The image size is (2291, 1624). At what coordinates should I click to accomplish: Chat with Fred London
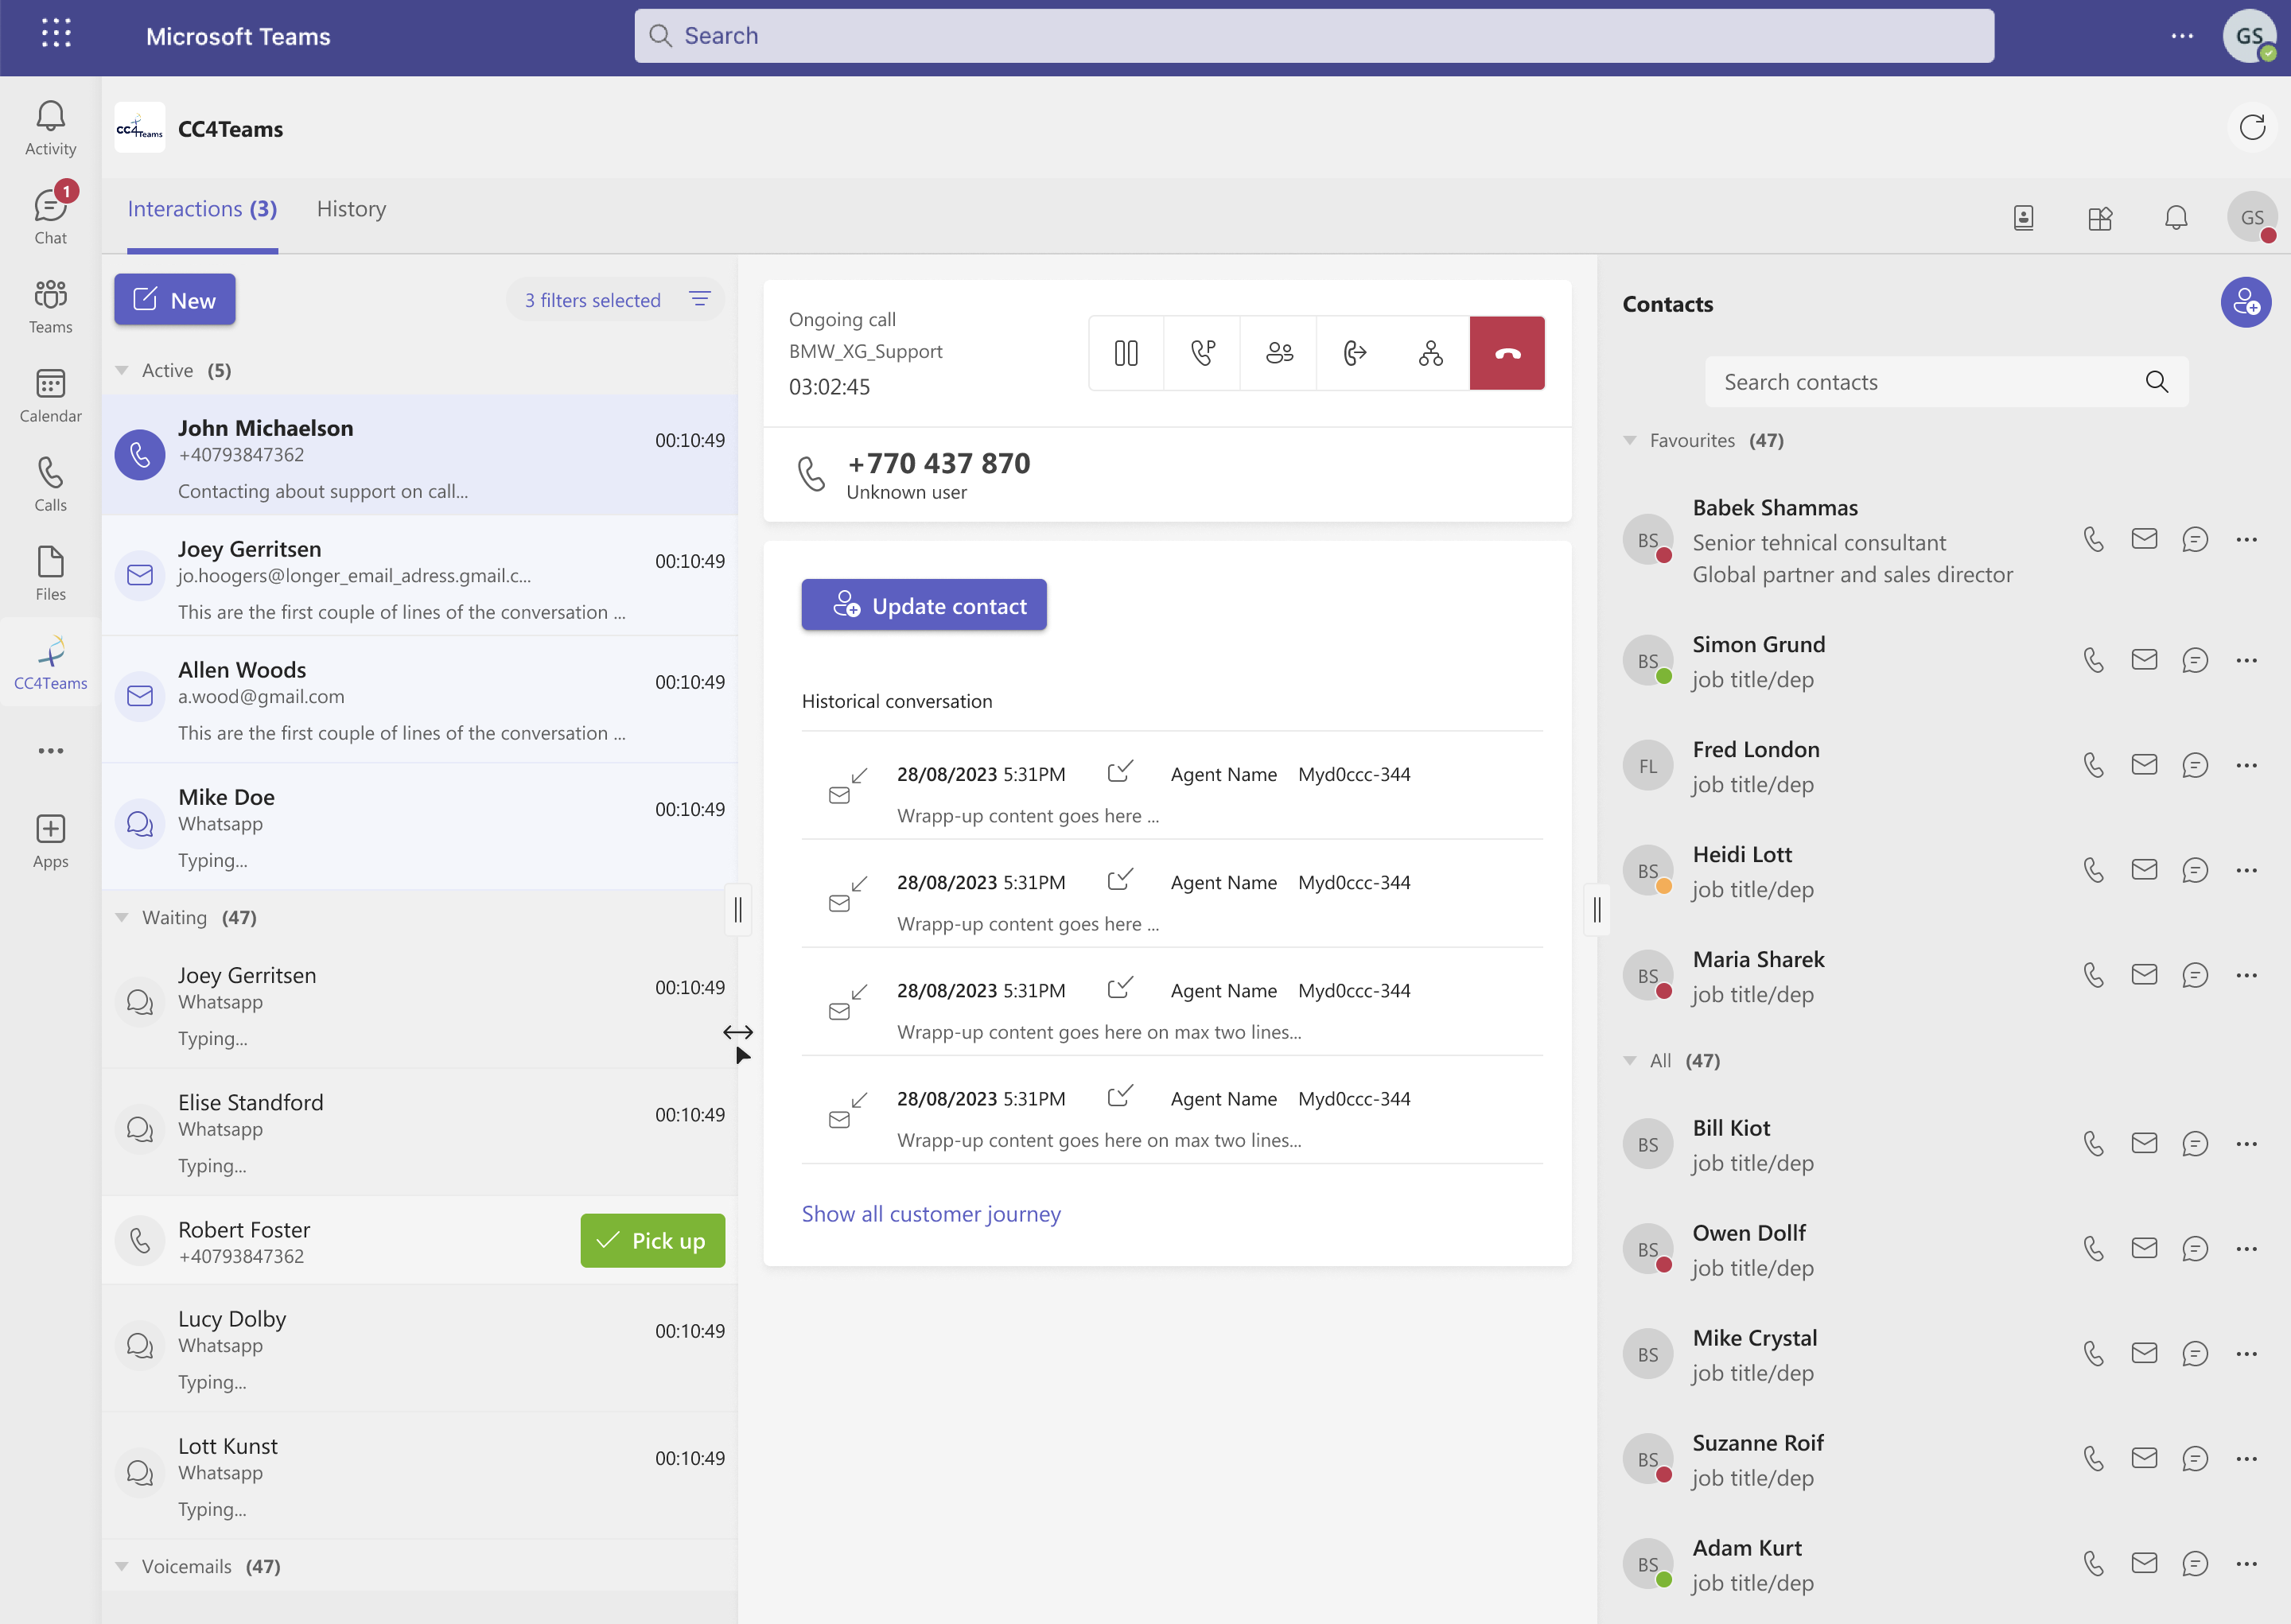pos(2195,765)
